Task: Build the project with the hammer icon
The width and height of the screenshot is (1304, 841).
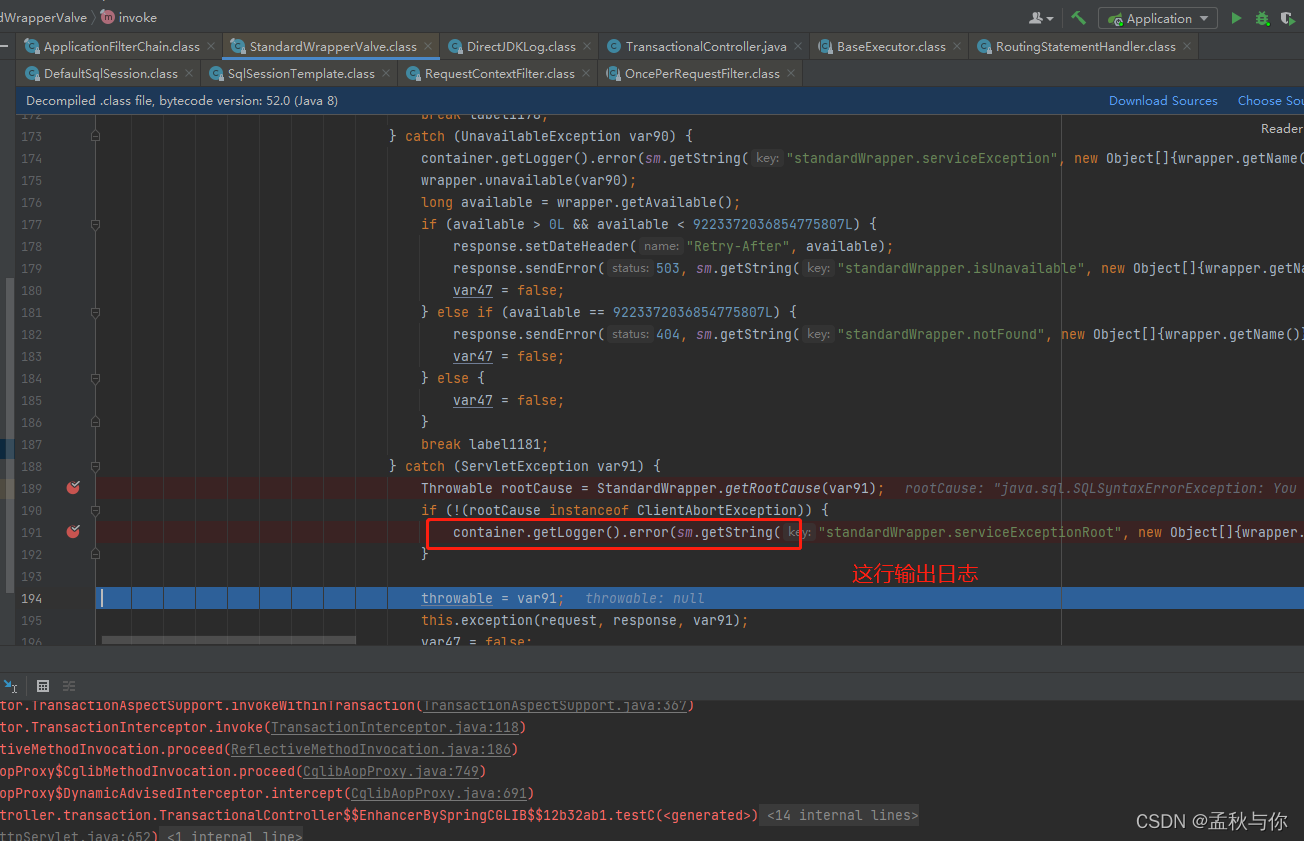Action: click(1078, 18)
